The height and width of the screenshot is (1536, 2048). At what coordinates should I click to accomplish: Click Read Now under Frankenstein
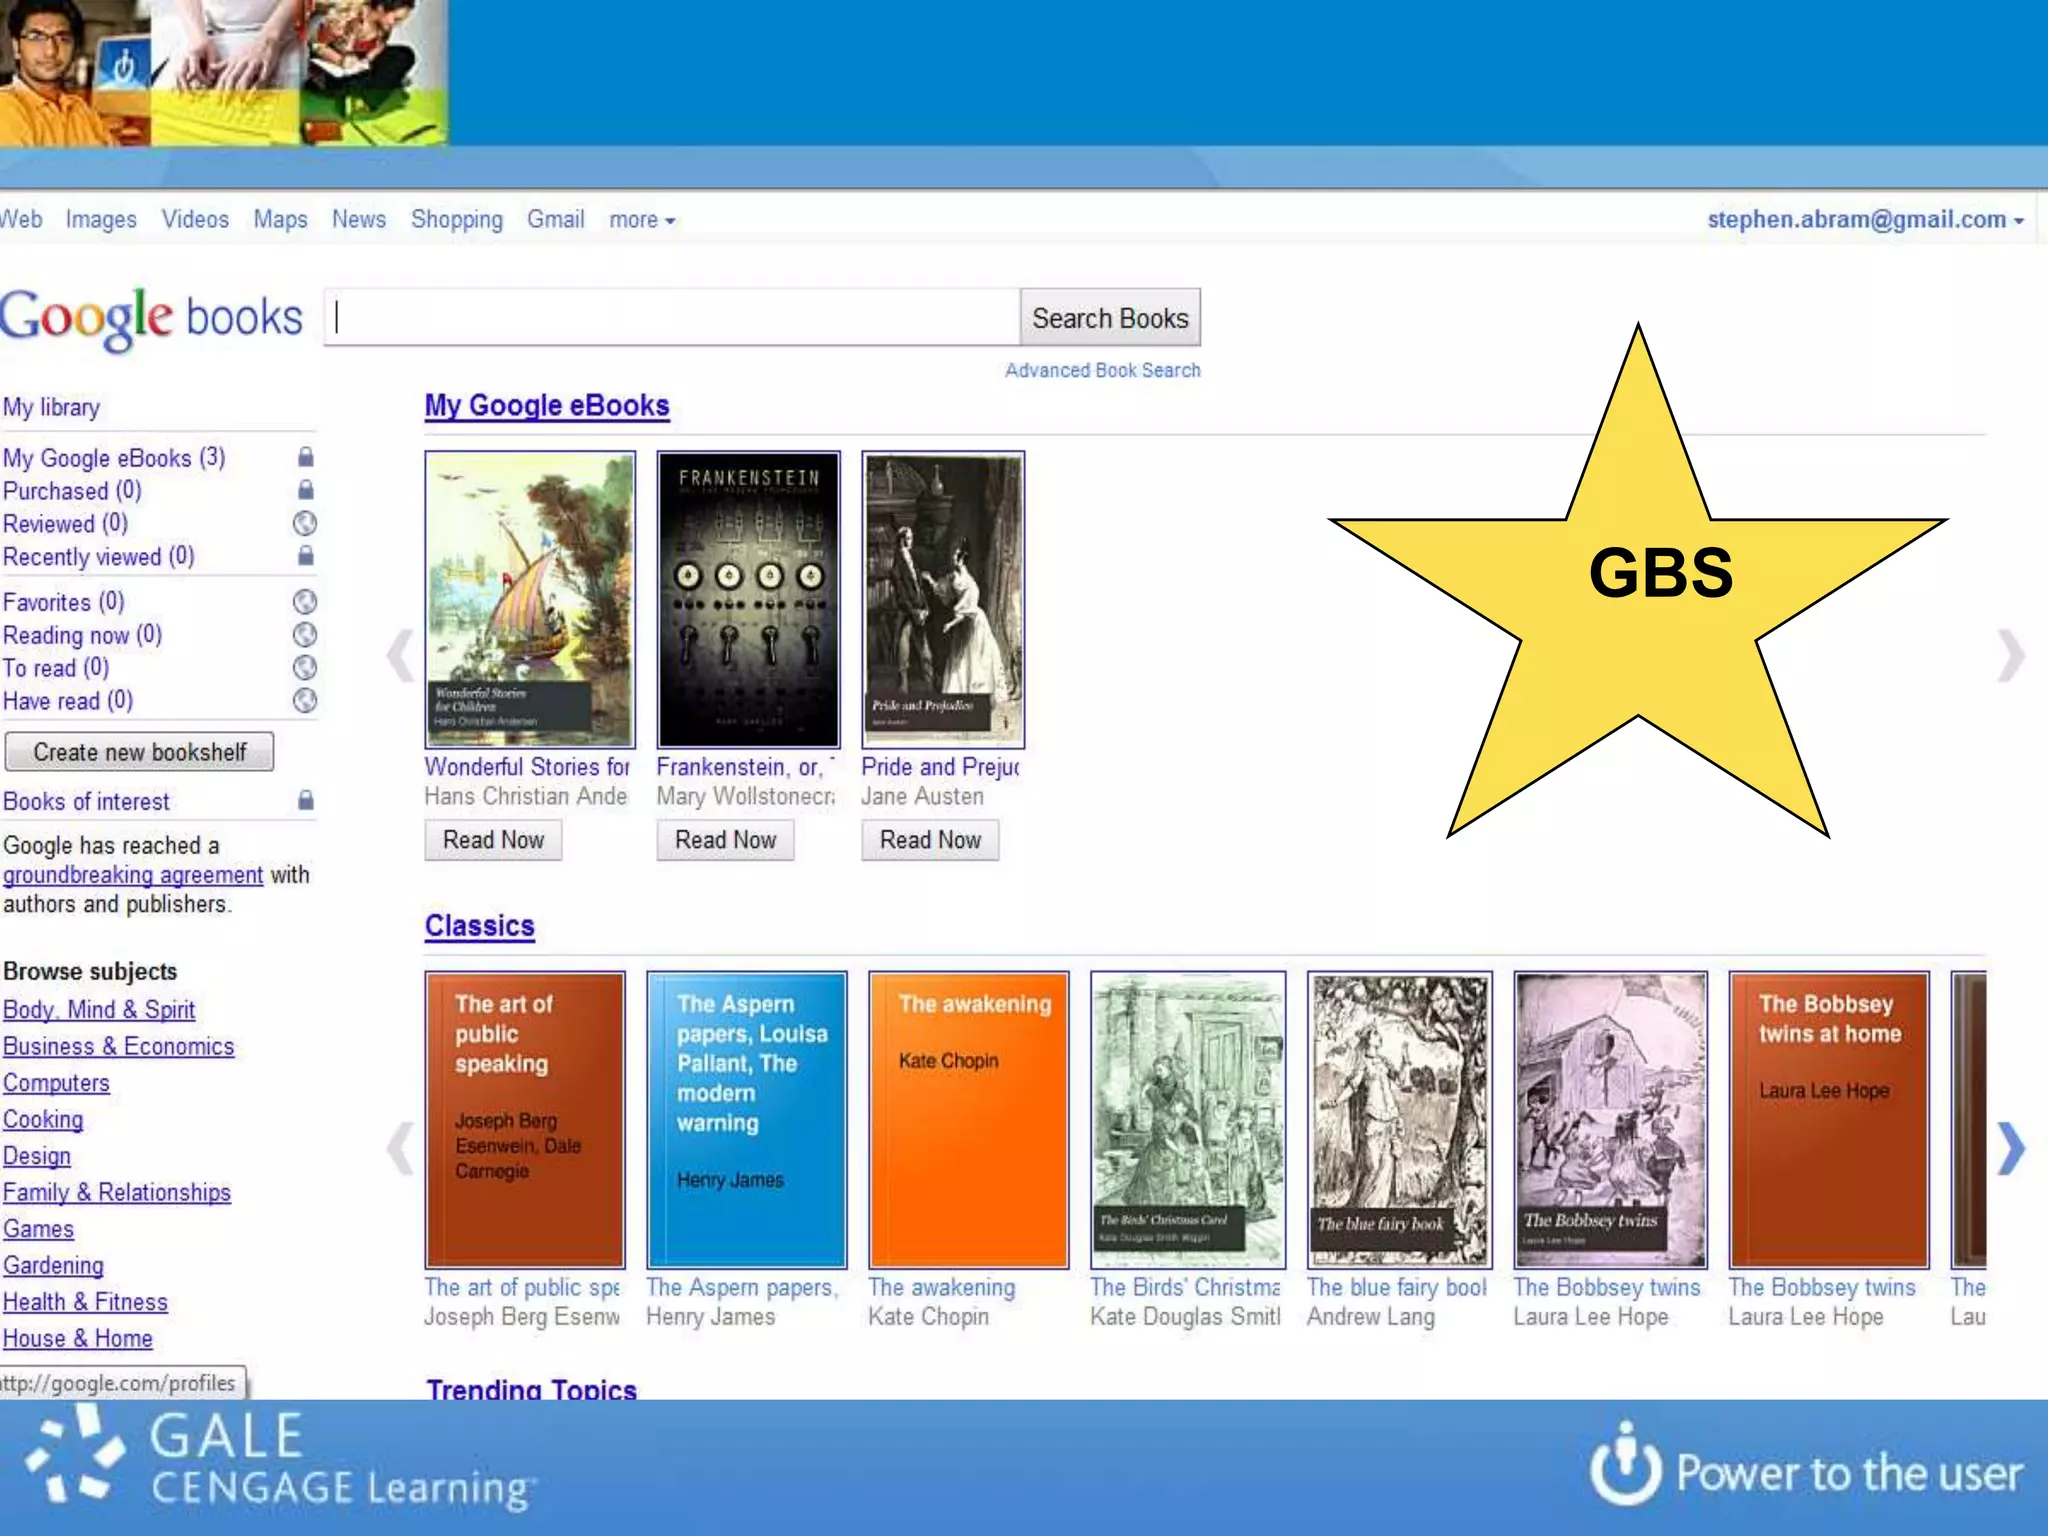725,840
